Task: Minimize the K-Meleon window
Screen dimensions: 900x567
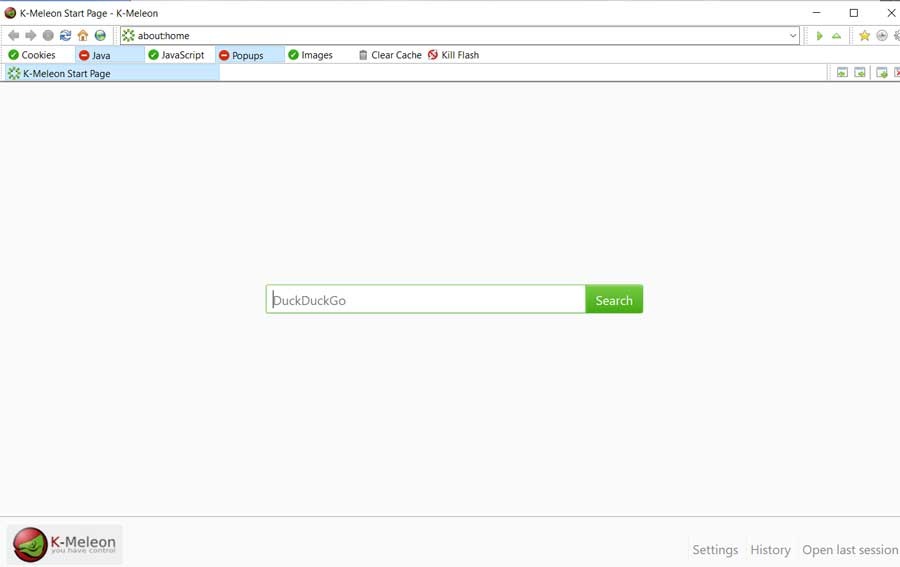Action: pos(816,13)
